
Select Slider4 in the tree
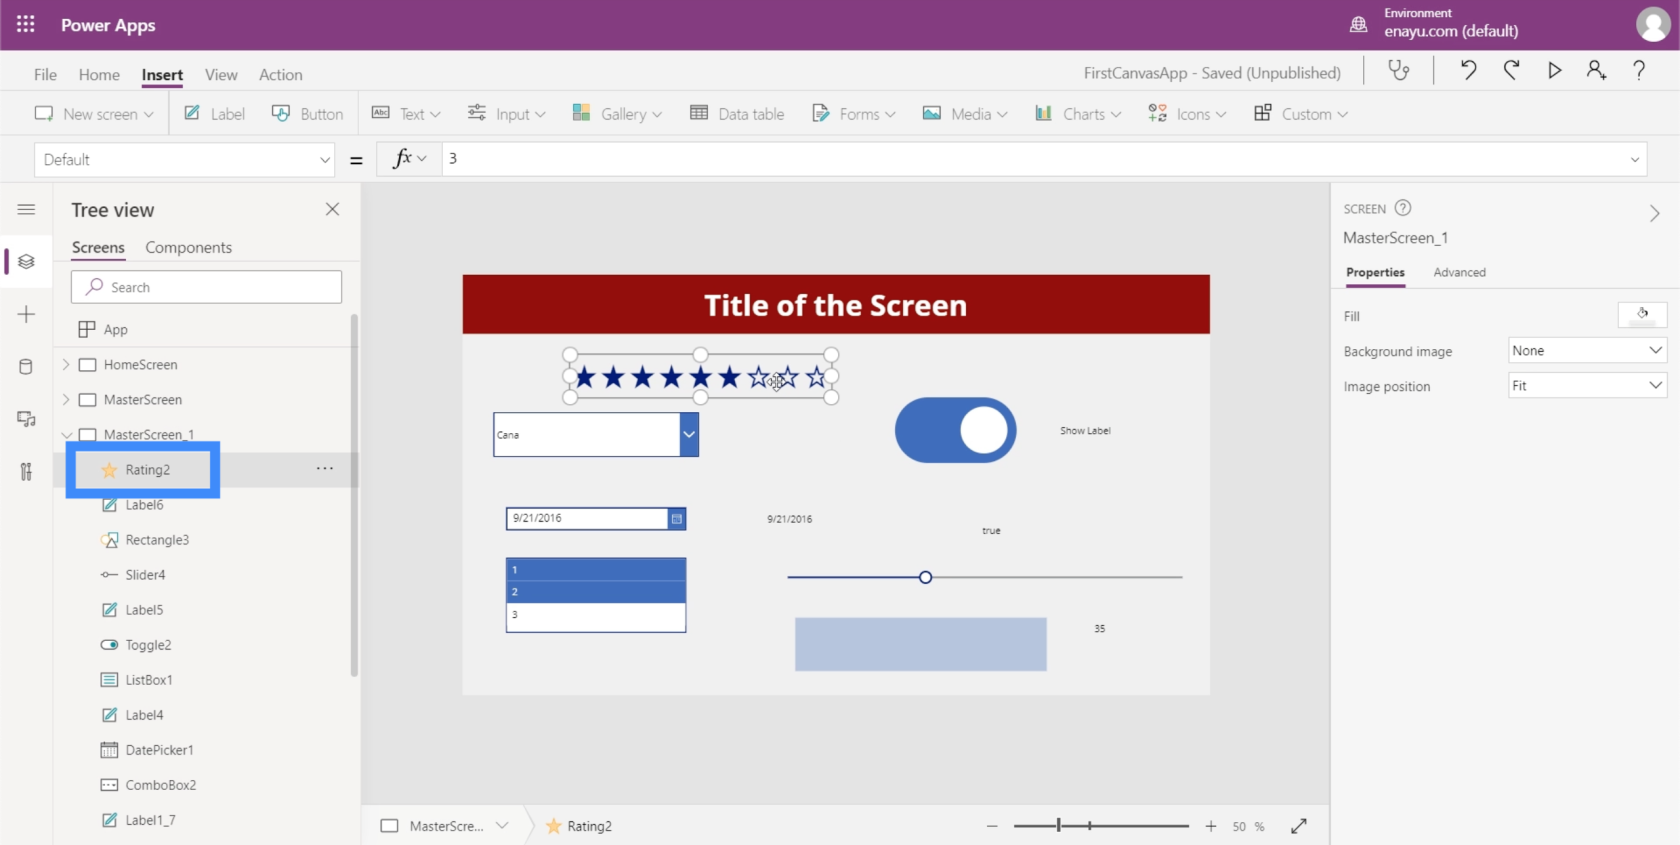click(145, 575)
